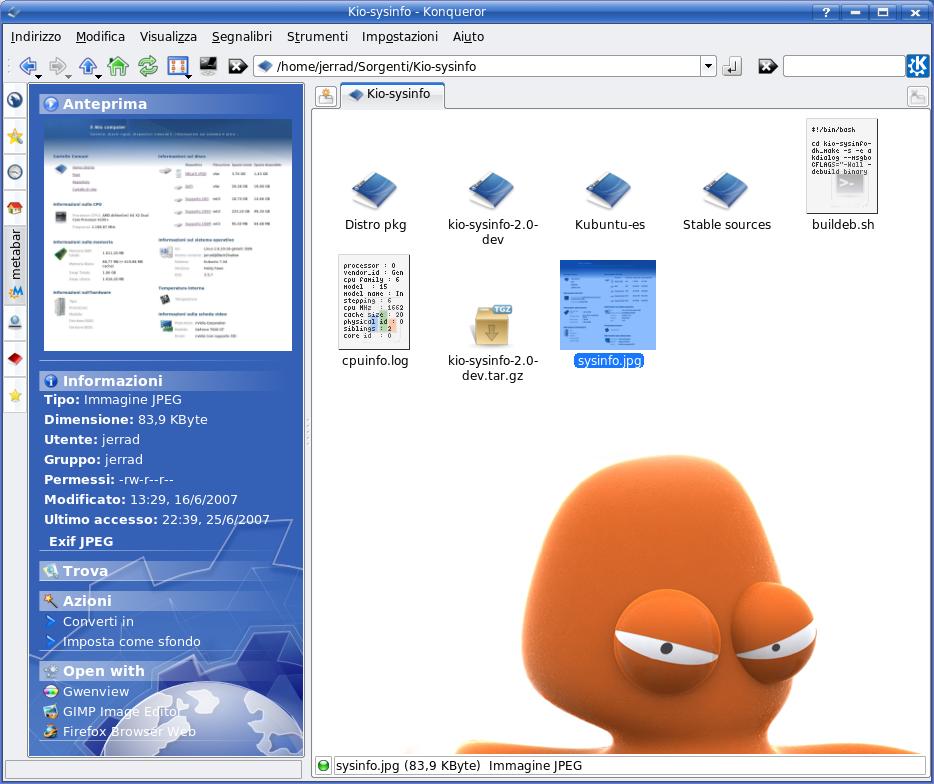Open the Modifica menu
Image resolution: width=934 pixels, height=784 pixels.
pyautogui.click(x=100, y=37)
